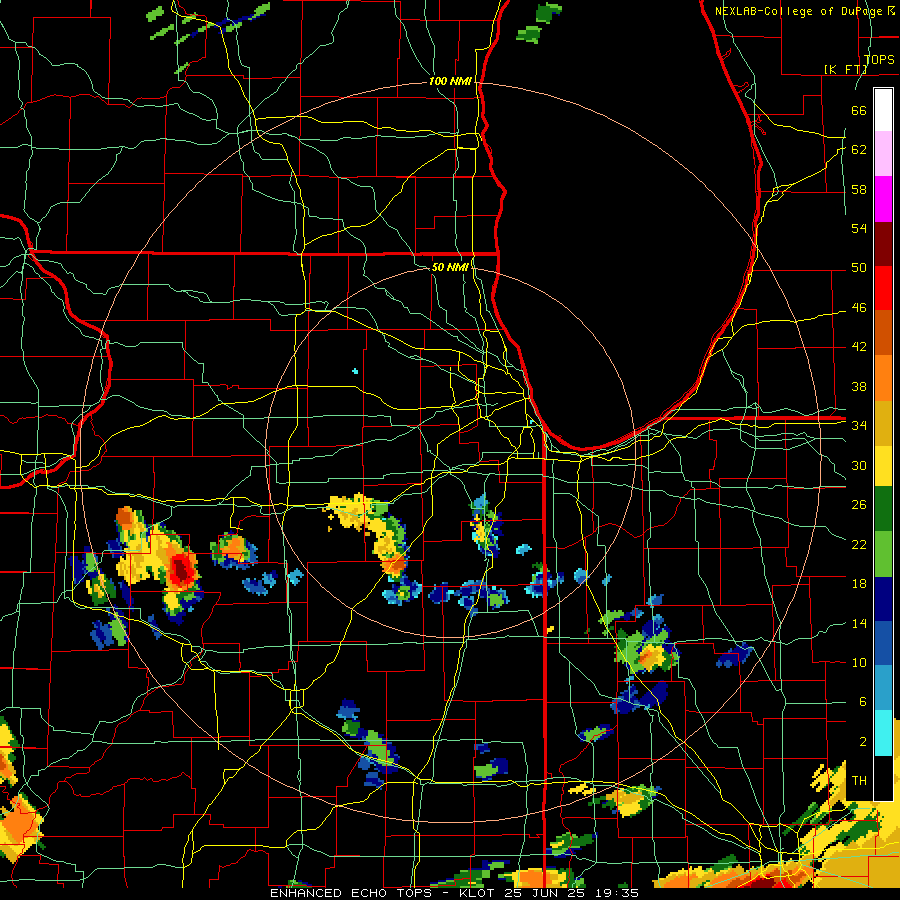Screen dimensions: 900x900
Task: Click the TOPS legend title
Action: point(879,59)
